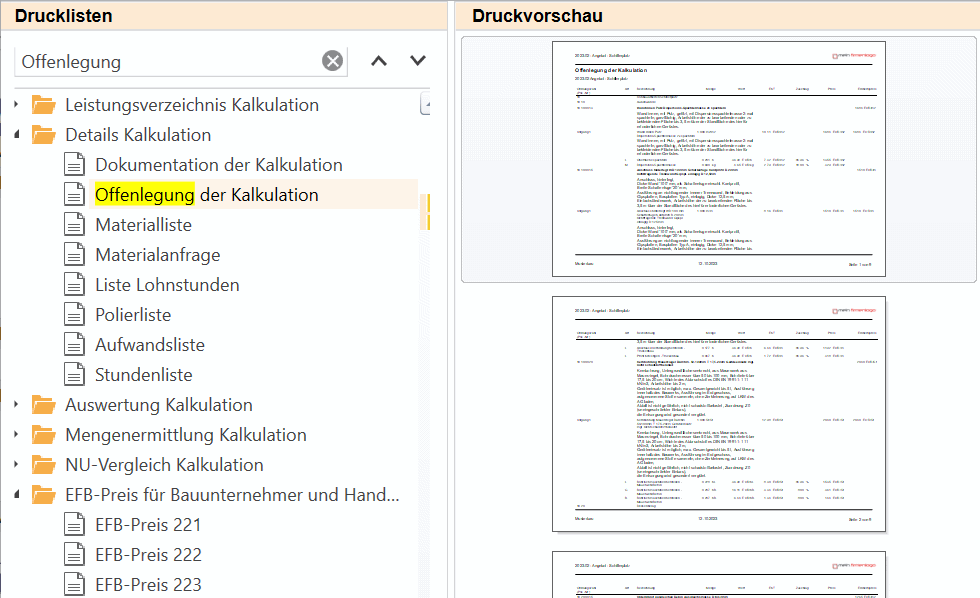
Task: Click Auswertung Kalkulation folder icon
Action: pyautogui.click(x=44, y=404)
